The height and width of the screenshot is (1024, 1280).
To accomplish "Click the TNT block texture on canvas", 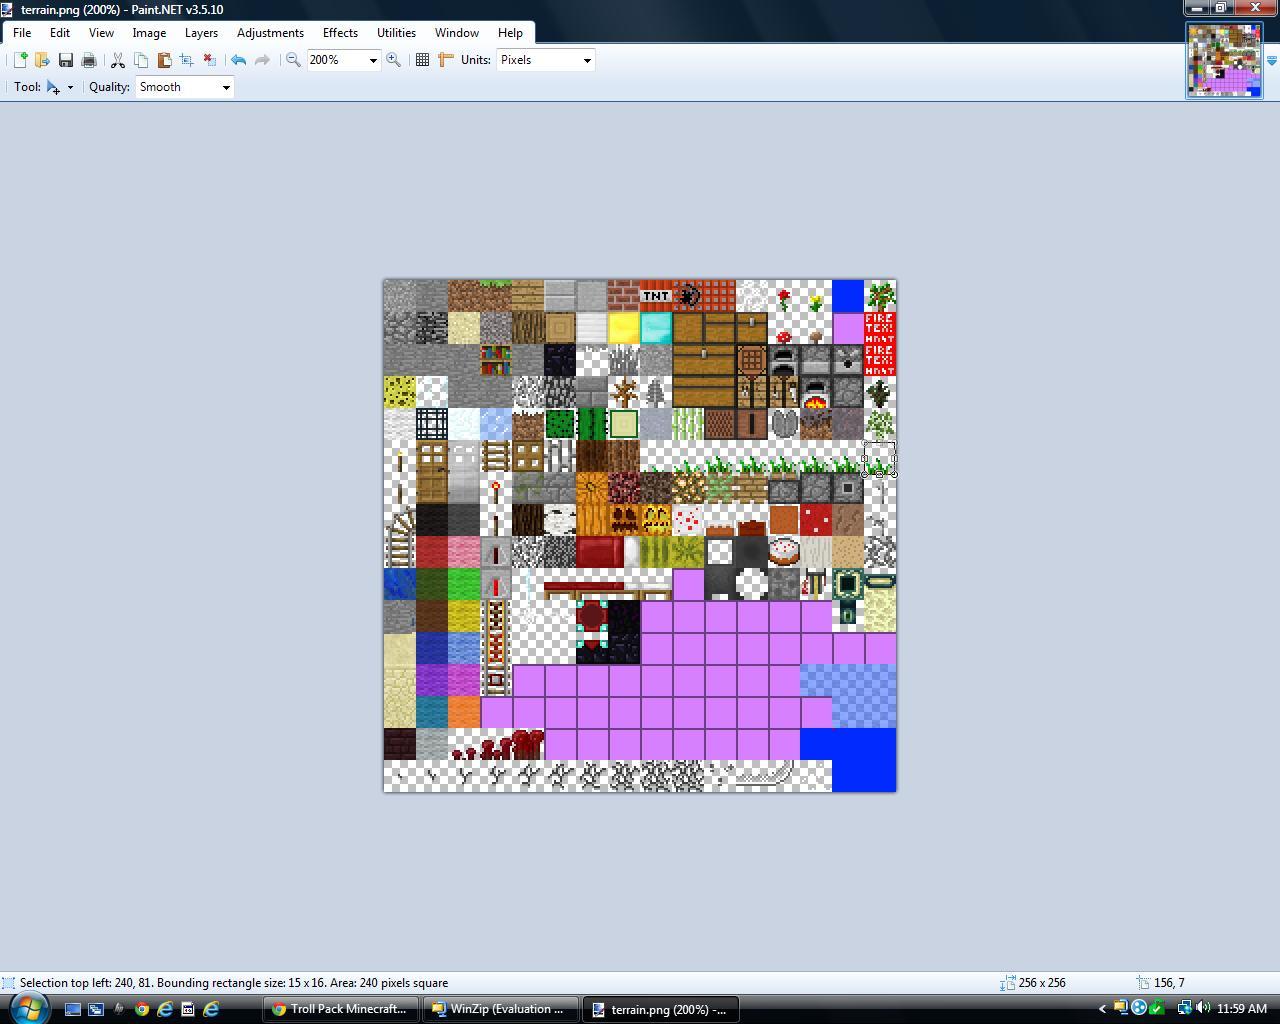I will 656,296.
